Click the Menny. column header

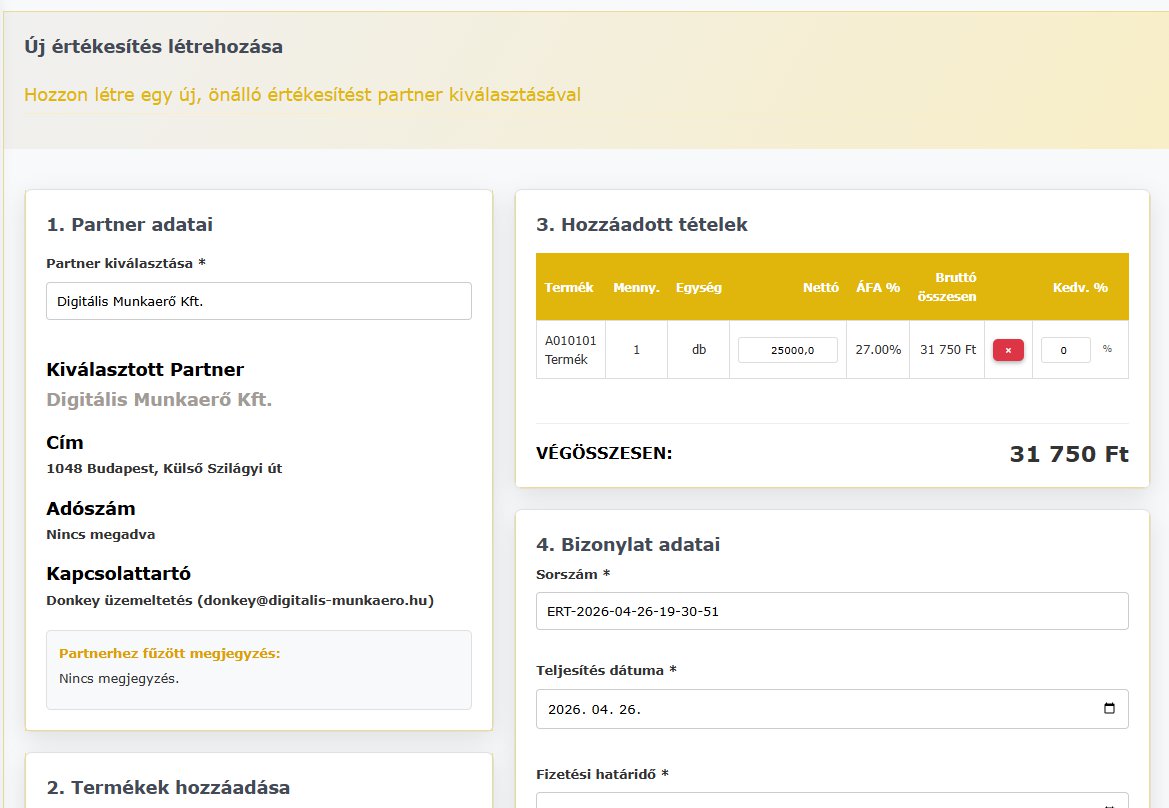click(x=636, y=287)
